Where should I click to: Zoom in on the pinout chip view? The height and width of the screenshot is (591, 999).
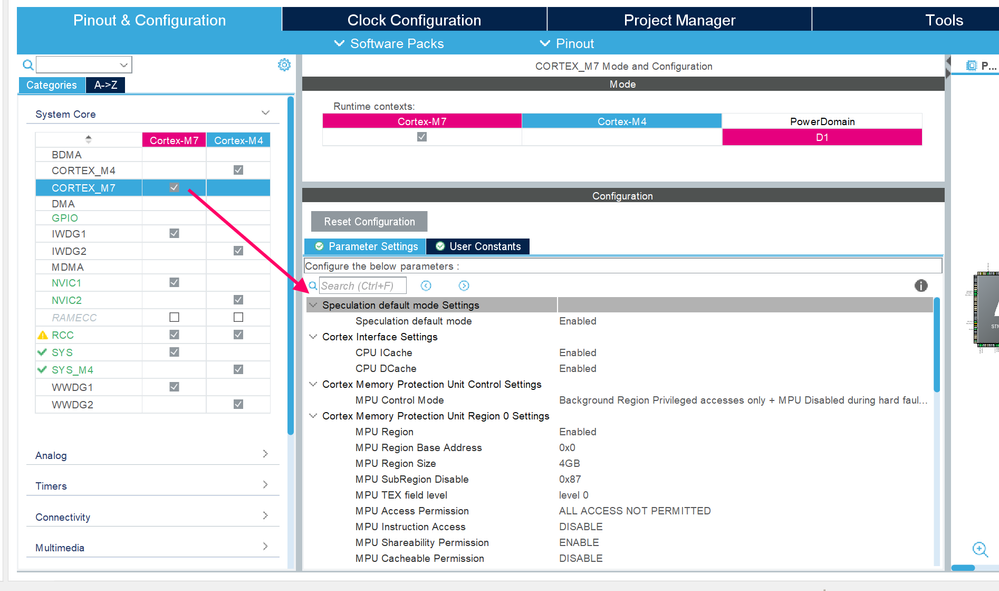click(980, 549)
